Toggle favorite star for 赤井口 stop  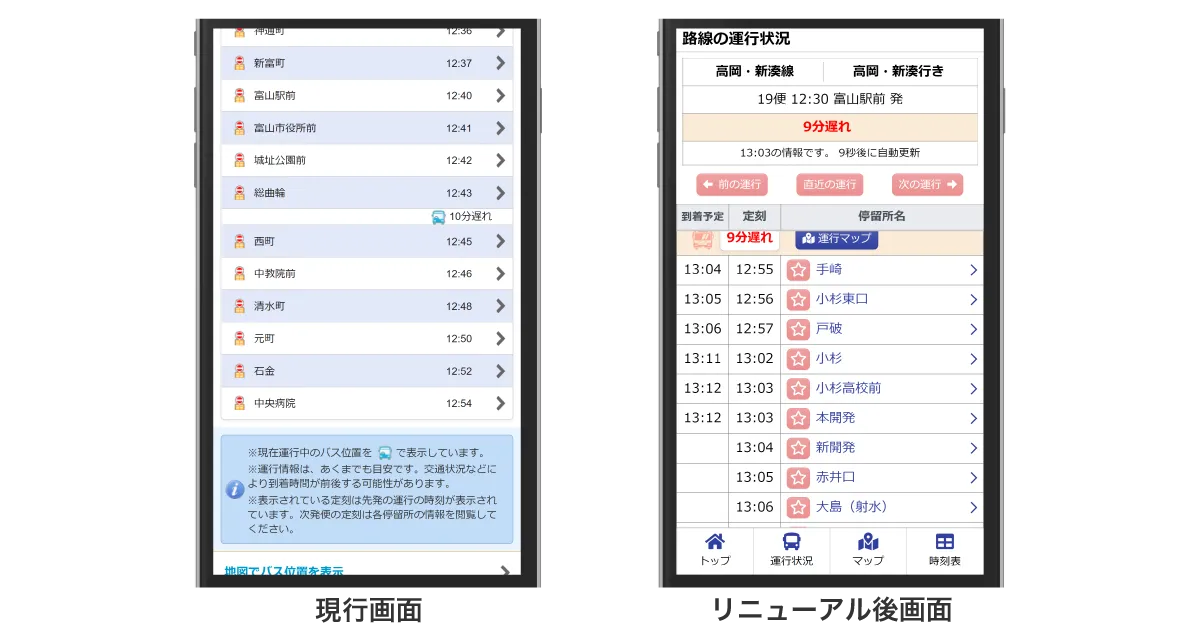[x=798, y=477]
